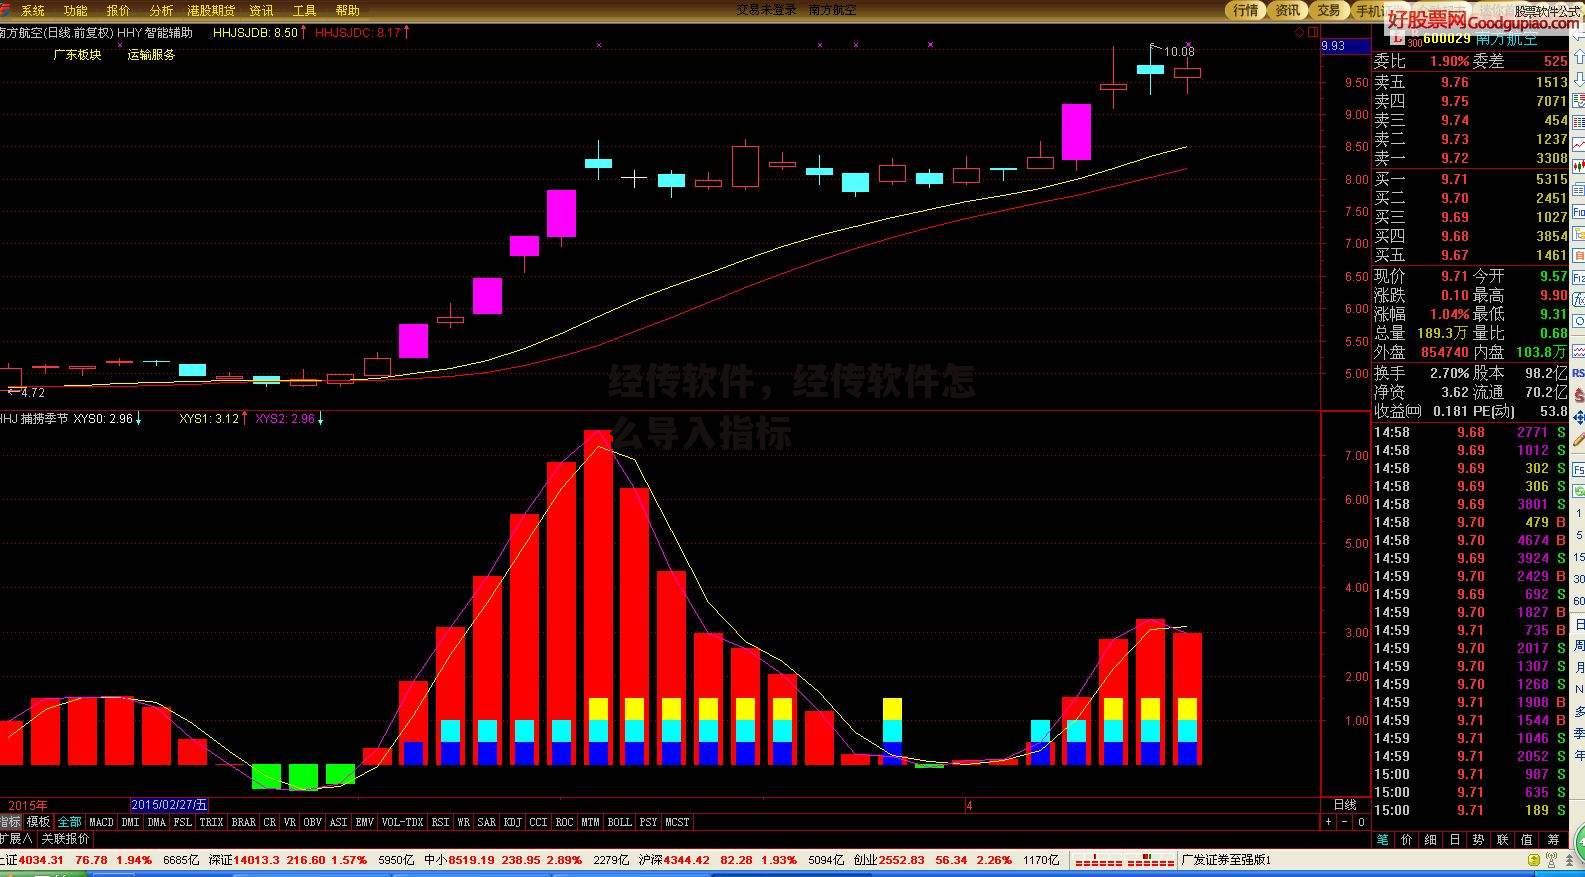Click the 日线 period selector
This screenshot has width=1585, height=877.
pyautogui.click(x=1345, y=805)
